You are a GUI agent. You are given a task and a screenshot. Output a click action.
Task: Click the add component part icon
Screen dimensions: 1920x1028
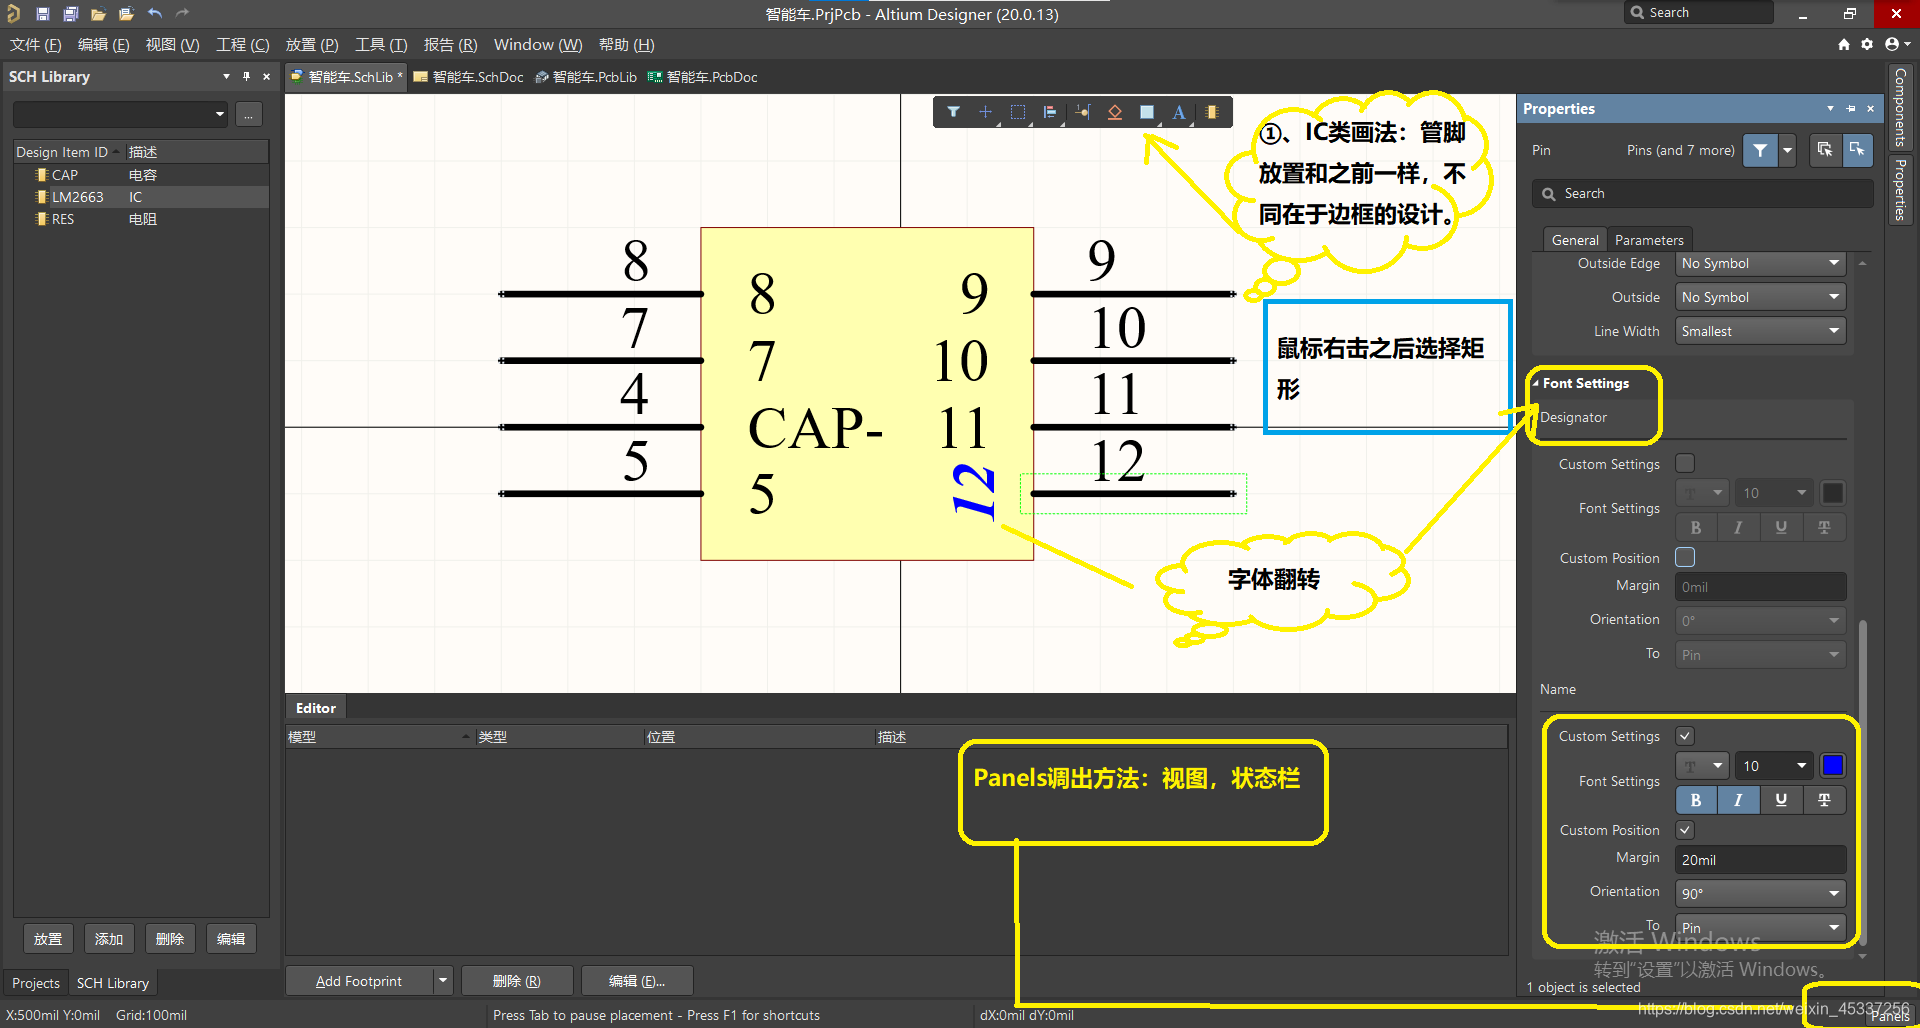point(1212,112)
